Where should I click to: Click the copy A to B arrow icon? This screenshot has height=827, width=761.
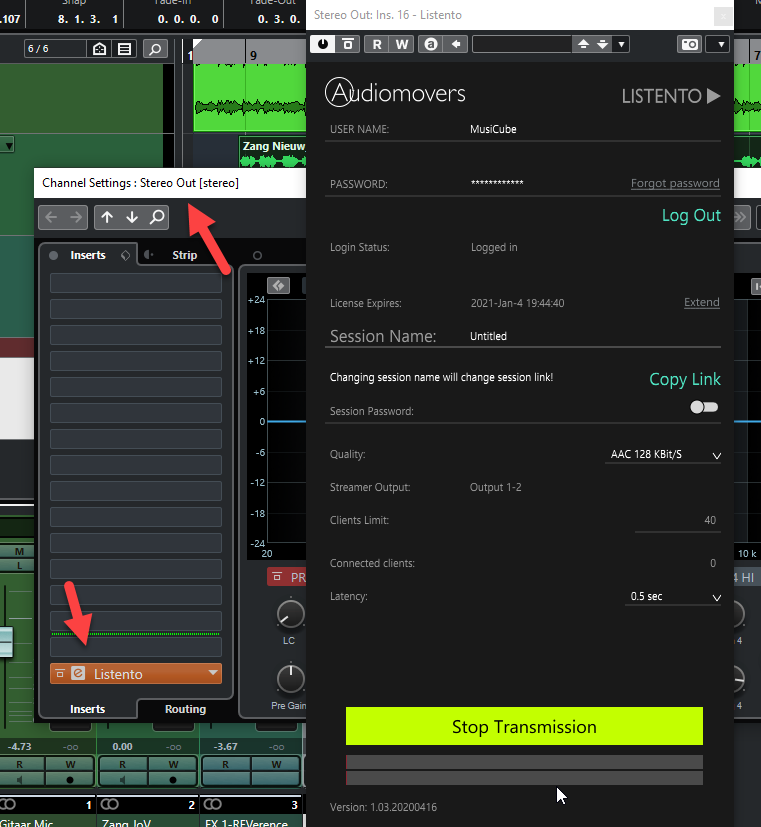click(x=456, y=44)
